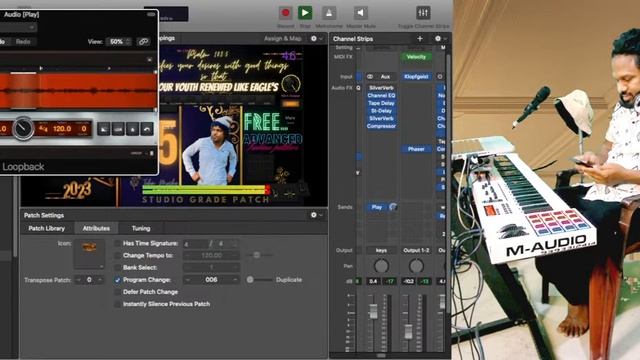Click the send level knob beside Play send
Viewport: 640px width, 360px height.
tap(393, 207)
